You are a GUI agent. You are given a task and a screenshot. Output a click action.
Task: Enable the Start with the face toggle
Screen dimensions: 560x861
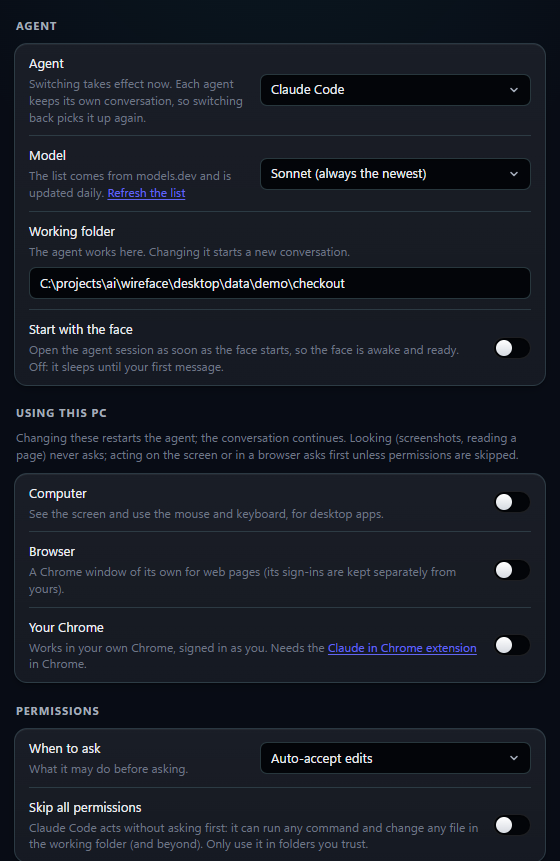coord(512,348)
